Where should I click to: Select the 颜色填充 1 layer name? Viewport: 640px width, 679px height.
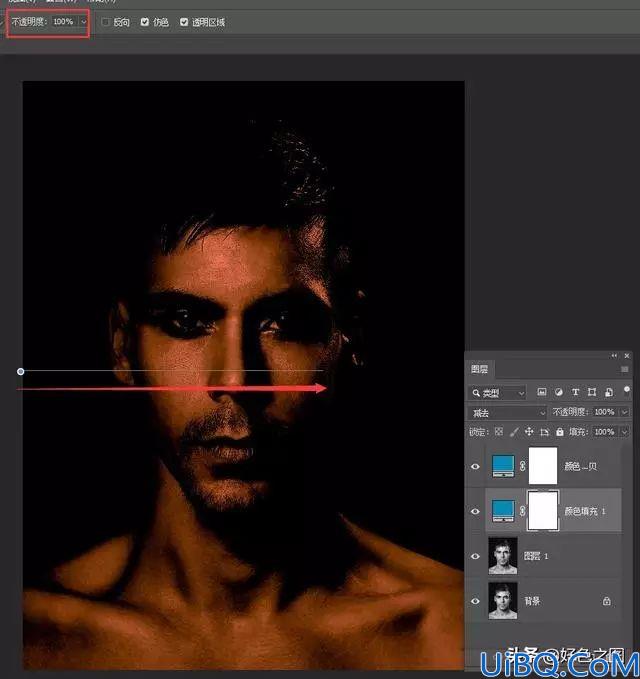(x=585, y=511)
